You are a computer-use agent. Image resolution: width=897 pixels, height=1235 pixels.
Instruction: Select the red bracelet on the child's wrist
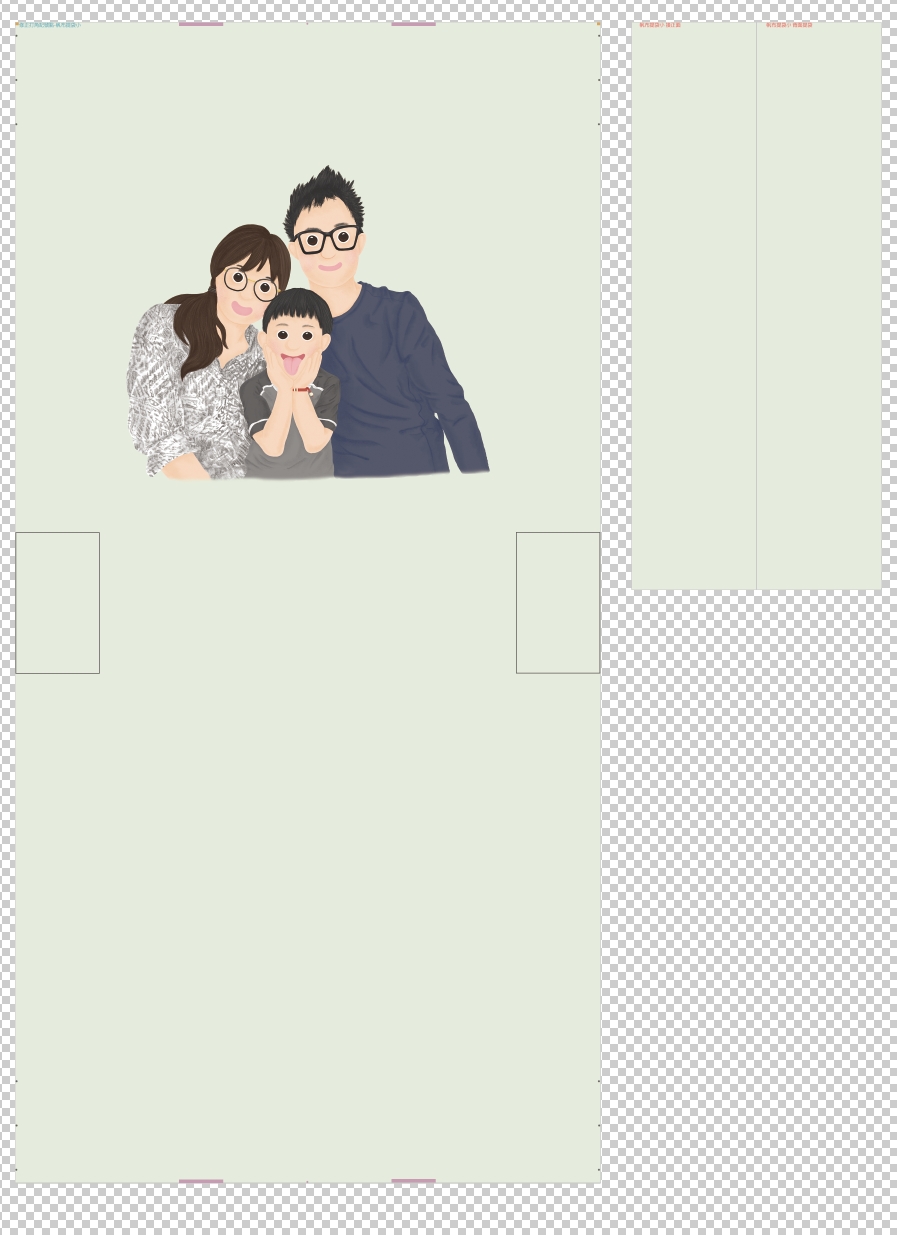tap(301, 389)
